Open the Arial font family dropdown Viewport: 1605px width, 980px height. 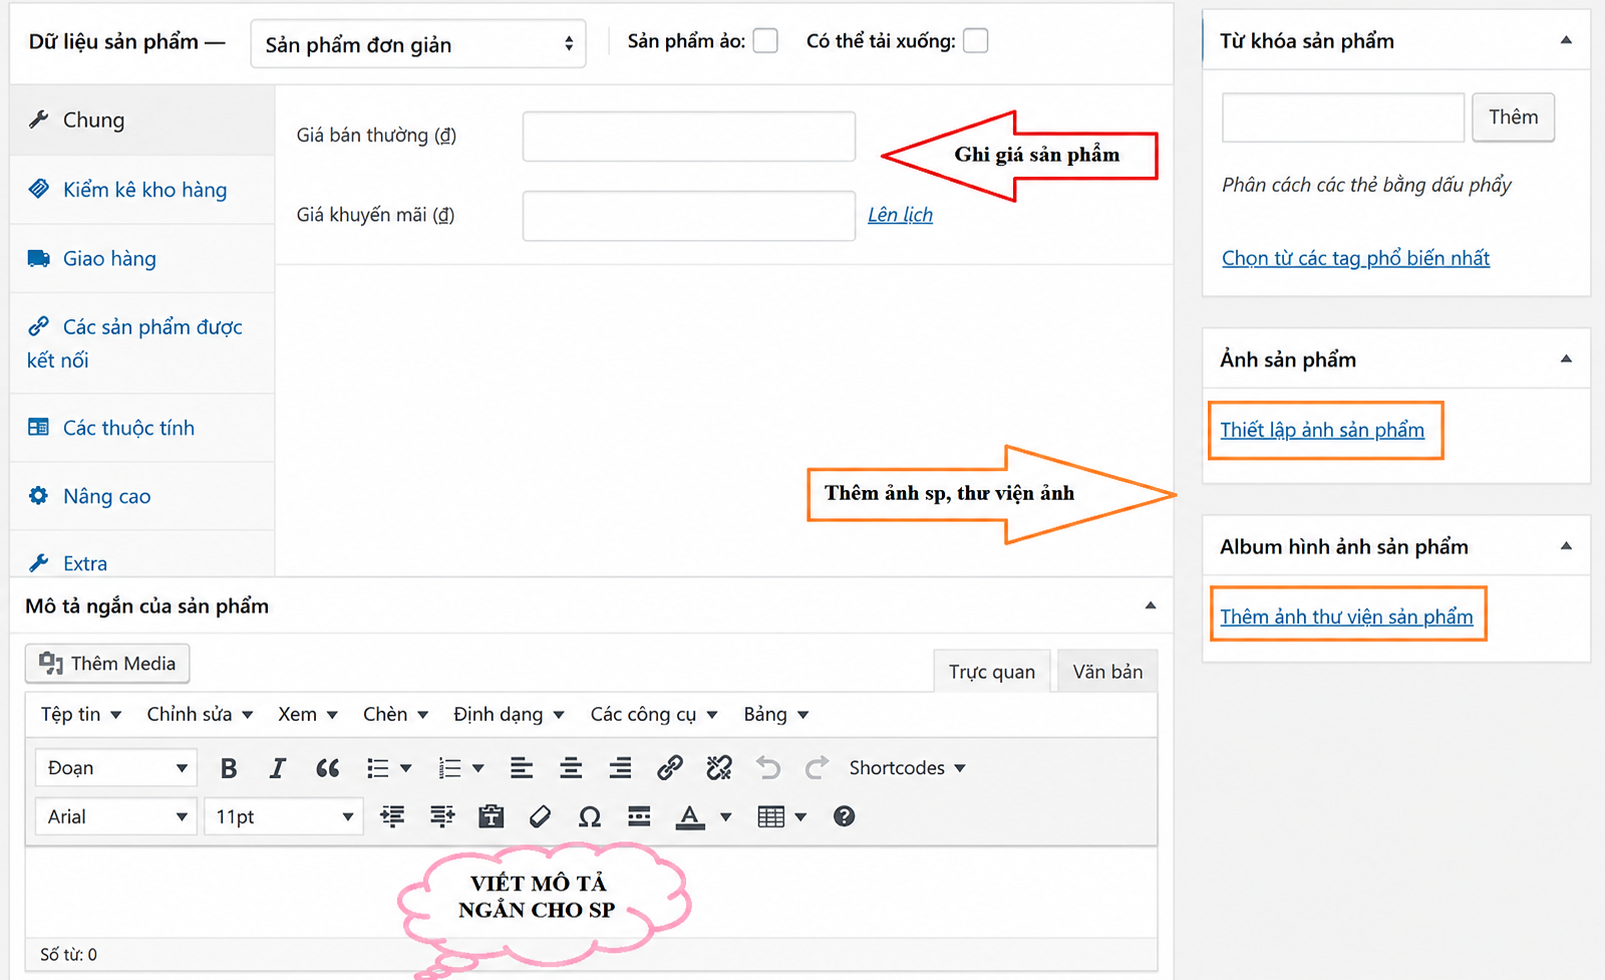[x=116, y=817]
